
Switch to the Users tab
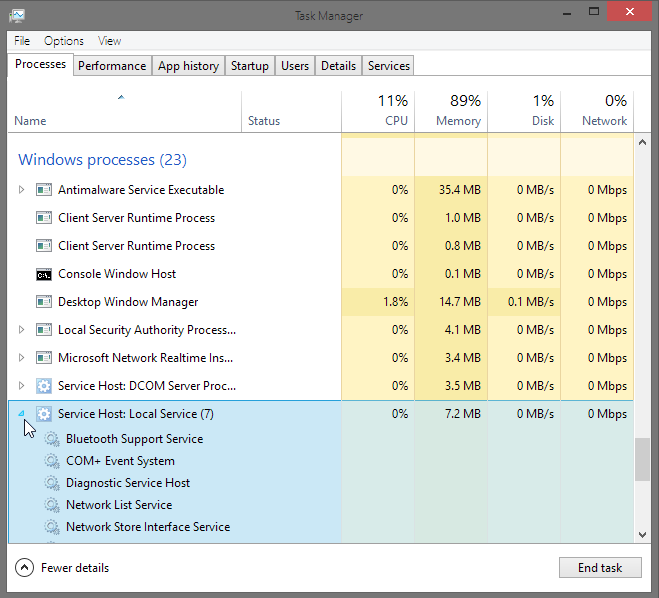pos(295,66)
